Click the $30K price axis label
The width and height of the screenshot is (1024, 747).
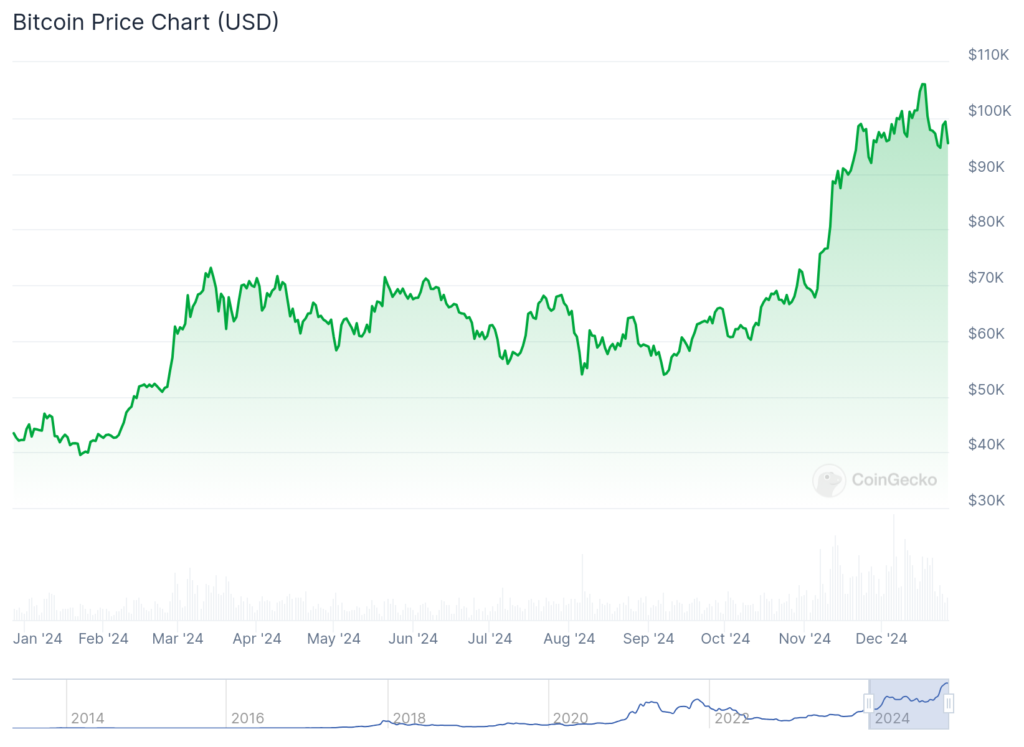(x=986, y=500)
